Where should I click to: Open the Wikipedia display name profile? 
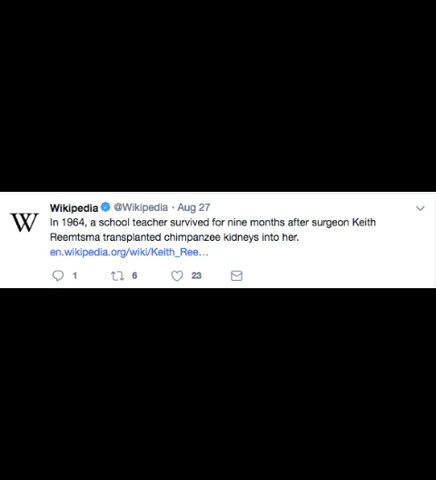[74, 208]
